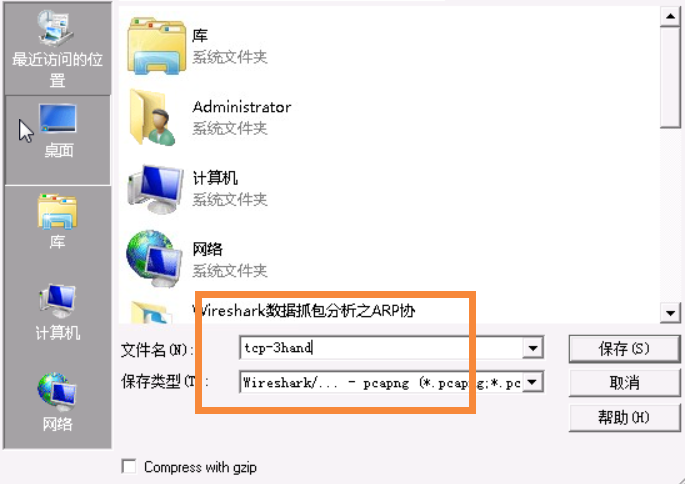Viewport: 685px width, 484px height.
Task: Select 网络 system folder in file list
Action: coord(198,259)
